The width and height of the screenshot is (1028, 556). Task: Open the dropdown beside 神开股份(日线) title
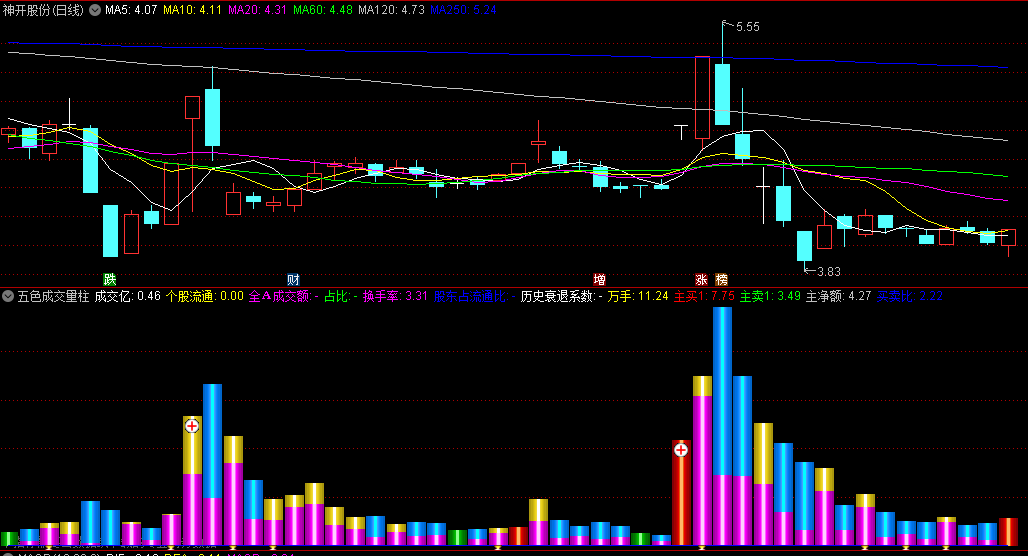[95, 10]
